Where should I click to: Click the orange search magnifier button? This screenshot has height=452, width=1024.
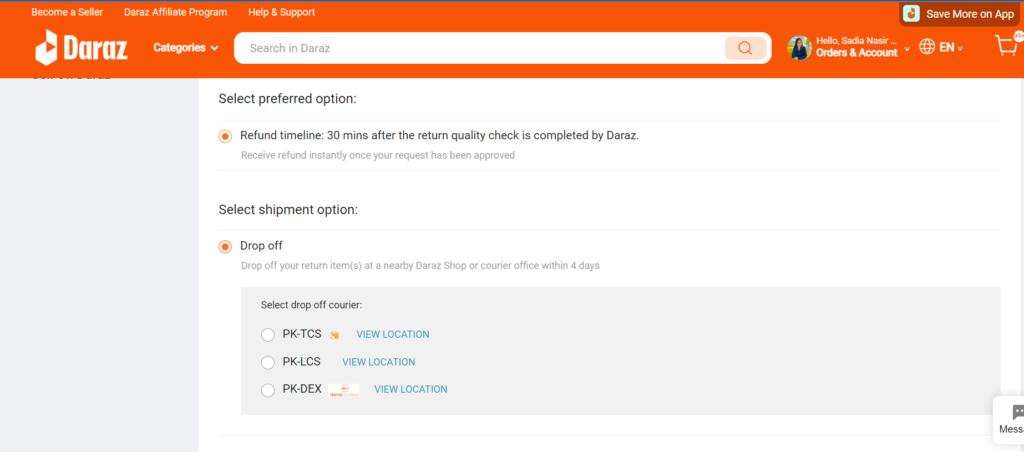[745, 48]
